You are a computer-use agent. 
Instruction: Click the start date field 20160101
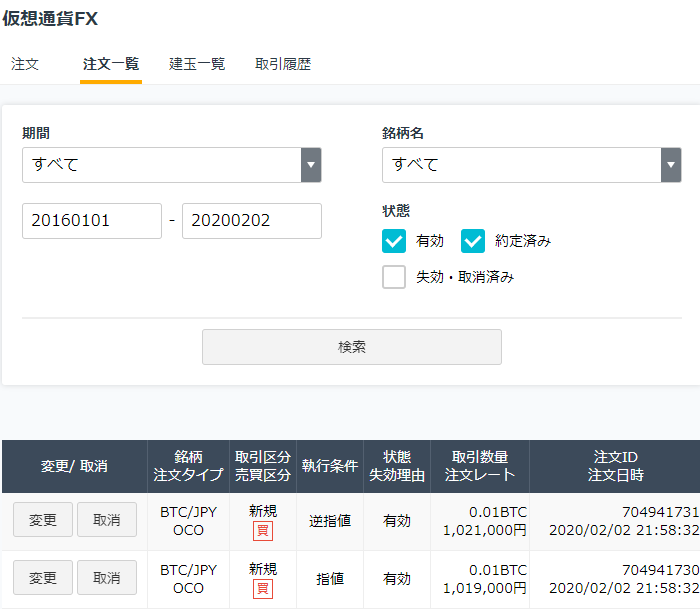(x=92, y=221)
